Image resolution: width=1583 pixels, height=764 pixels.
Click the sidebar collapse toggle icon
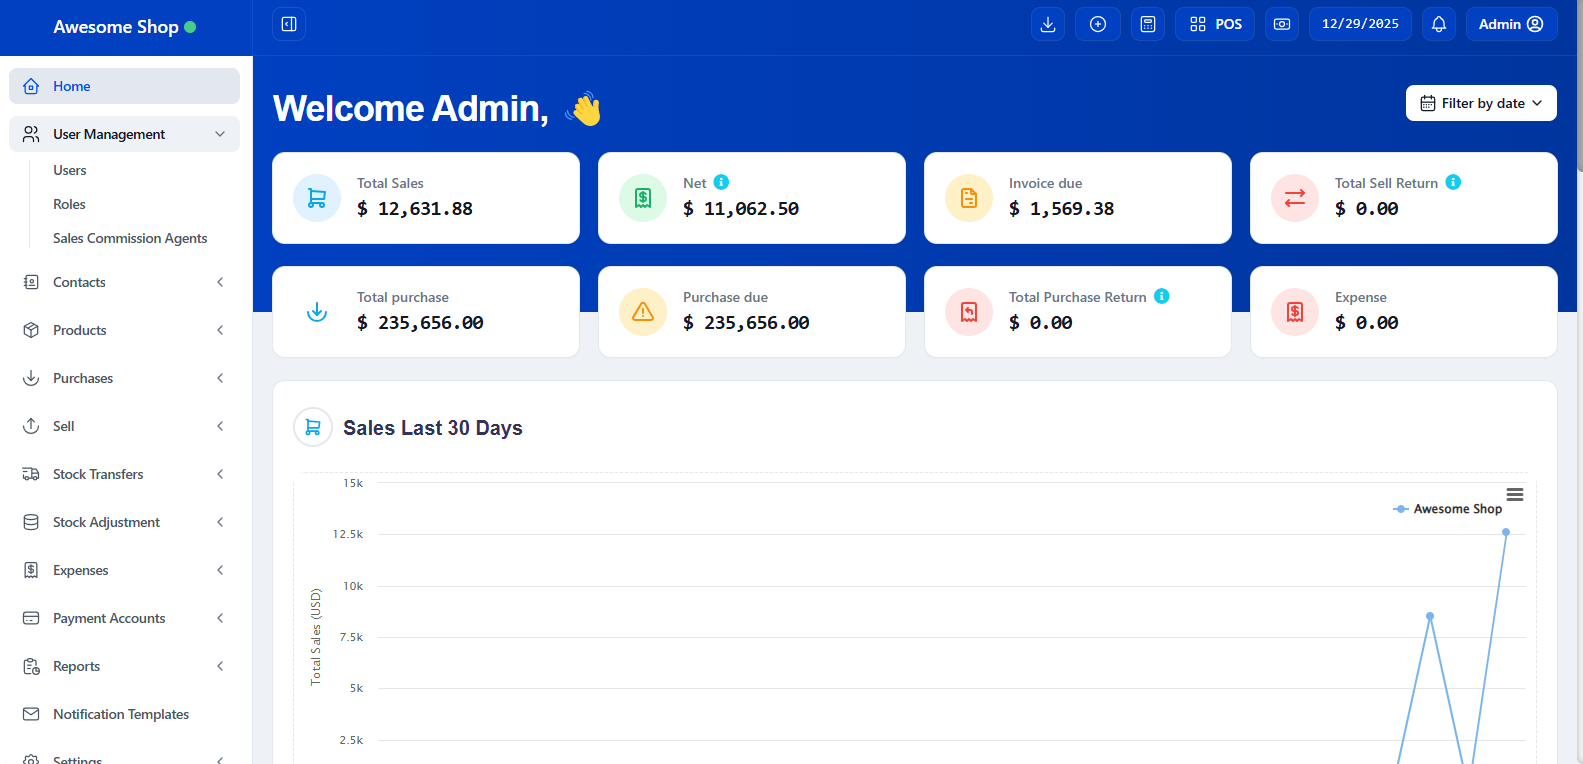[289, 24]
